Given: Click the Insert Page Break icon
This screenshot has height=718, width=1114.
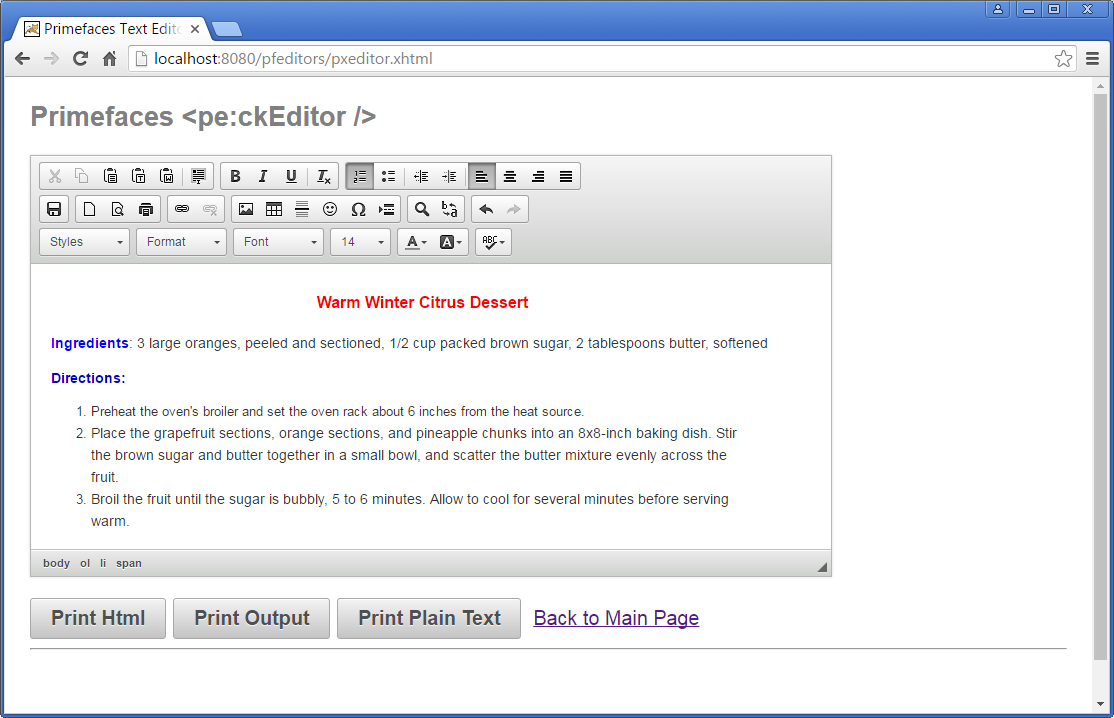Looking at the screenshot, I should (386, 209).
